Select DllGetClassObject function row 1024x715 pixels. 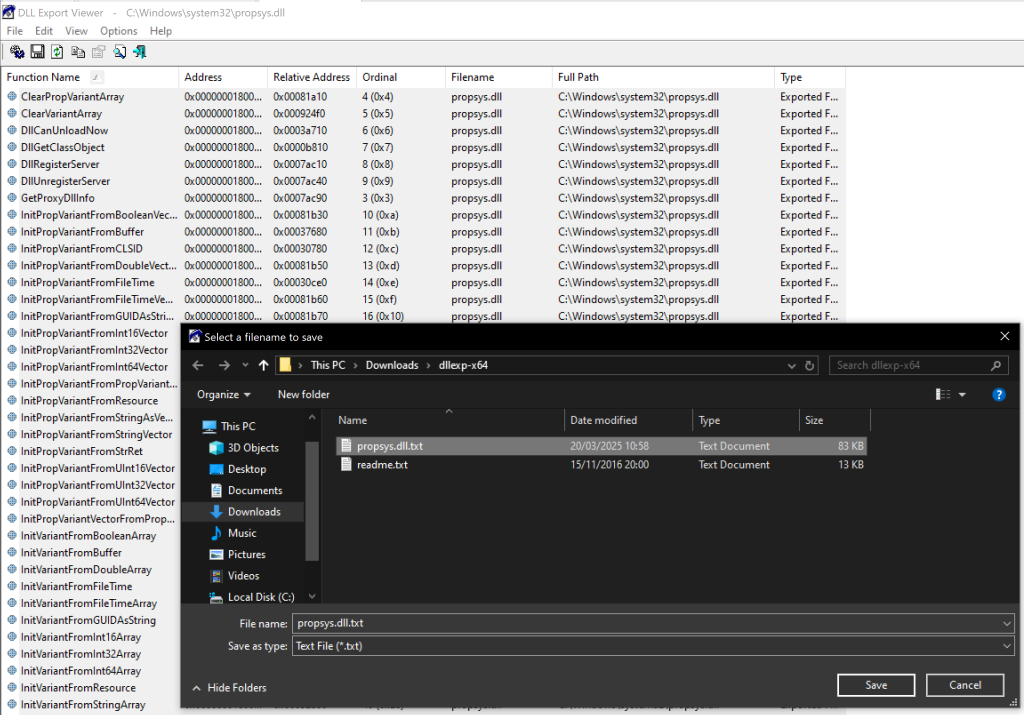coord(423,148)
